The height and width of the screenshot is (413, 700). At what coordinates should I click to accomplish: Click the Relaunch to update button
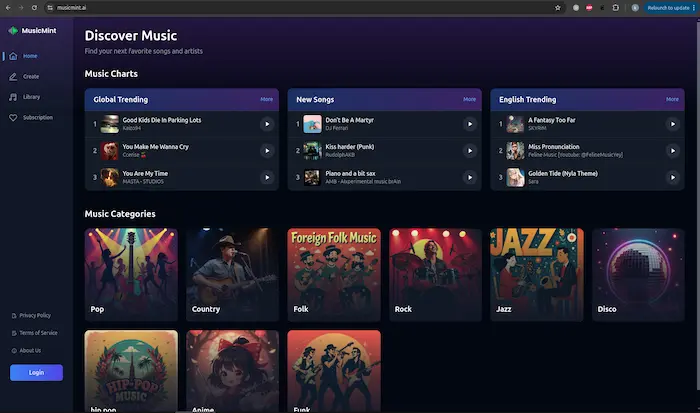coord(668,7)
